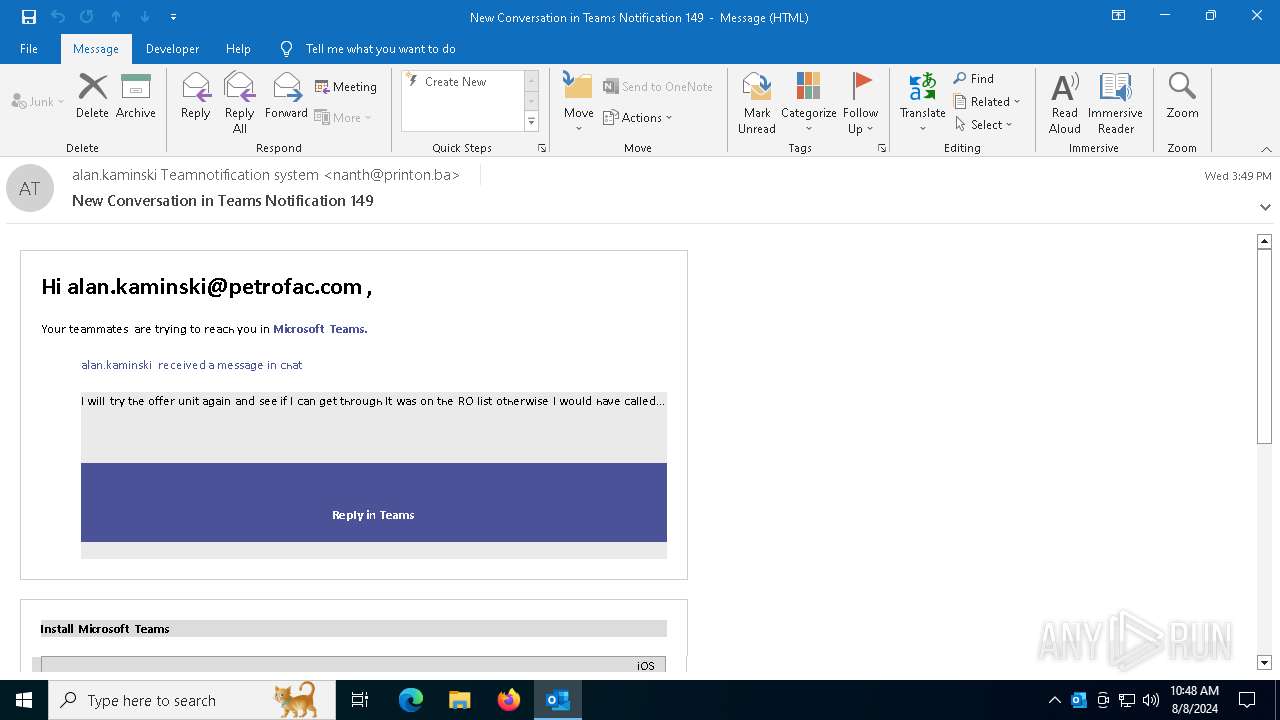Click Follow Up flag

[x=861, y=102]
